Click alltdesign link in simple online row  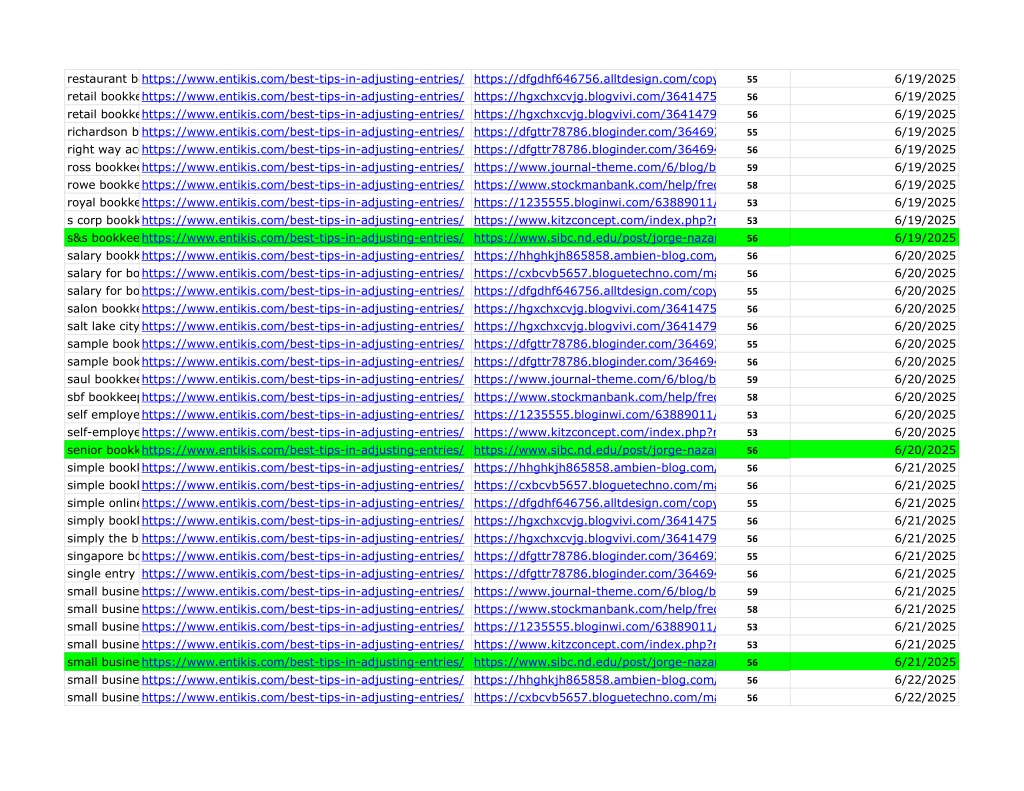(x=594, y=503)
